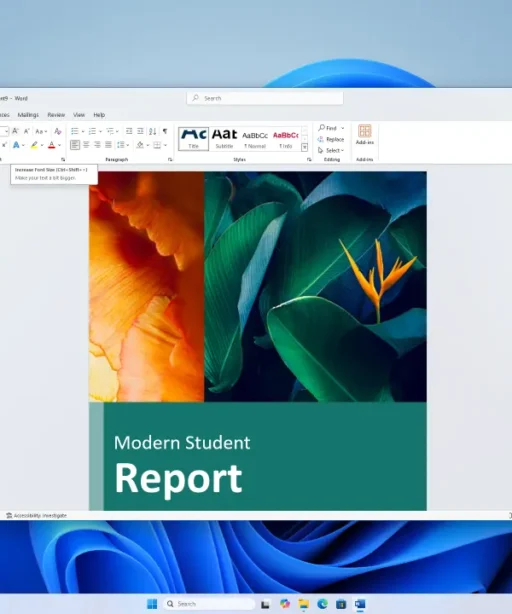Decrease paragraph indent
Image resolution: width=512 pixels, height=614 pixels.
[129, 131]
